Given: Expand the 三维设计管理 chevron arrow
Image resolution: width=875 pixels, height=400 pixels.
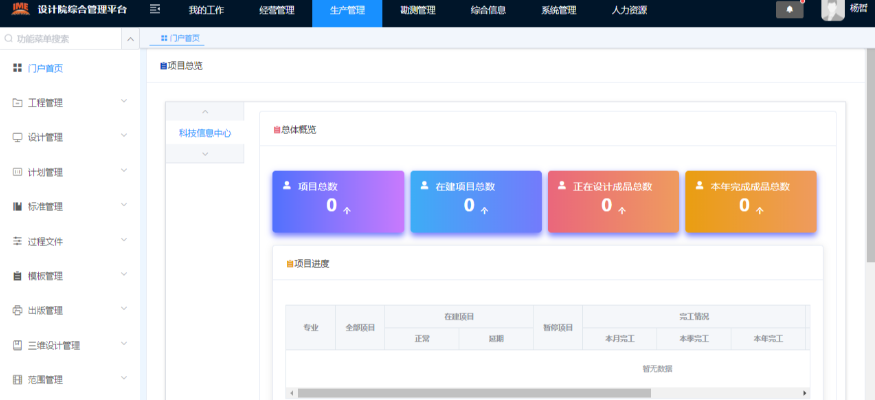Looking at the screenshot, I should pyautogui.click(x=124, y=345).
